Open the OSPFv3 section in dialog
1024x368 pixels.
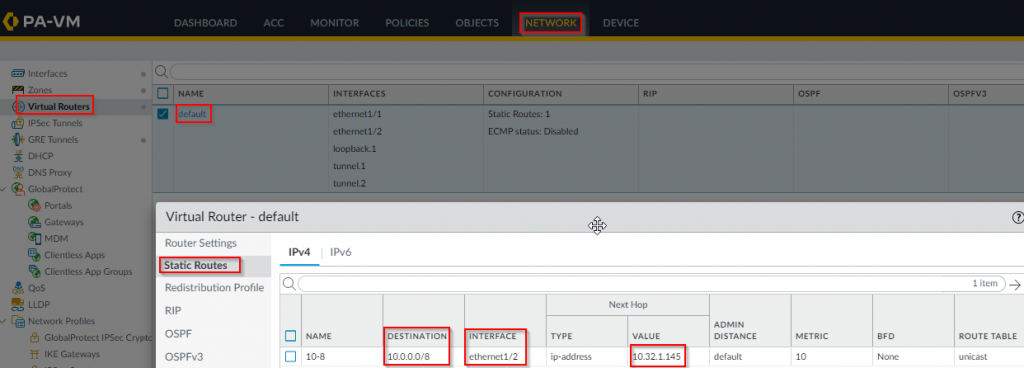click(183, 356)
